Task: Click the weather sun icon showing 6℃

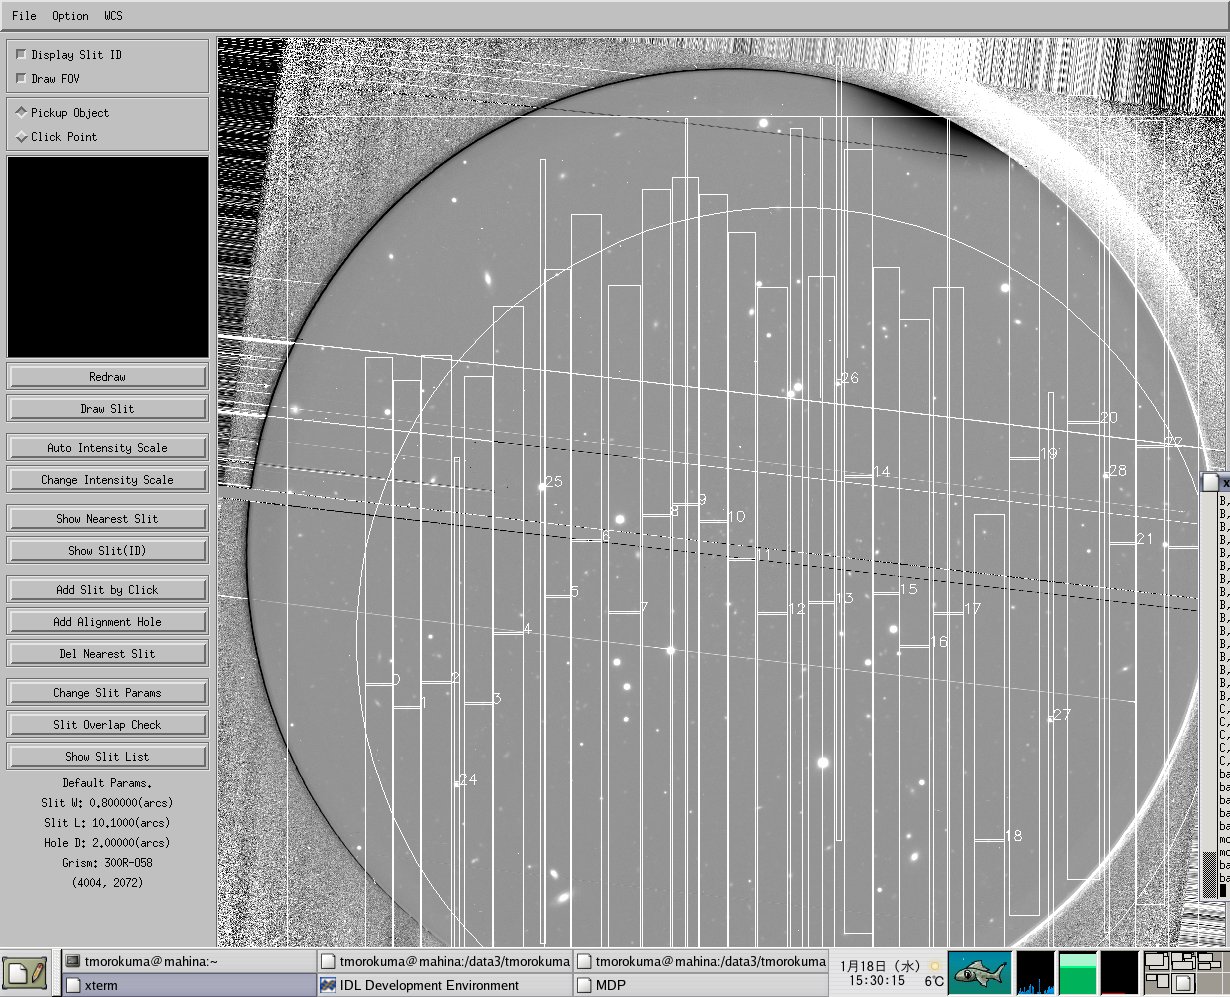Action: coord(934,973)
